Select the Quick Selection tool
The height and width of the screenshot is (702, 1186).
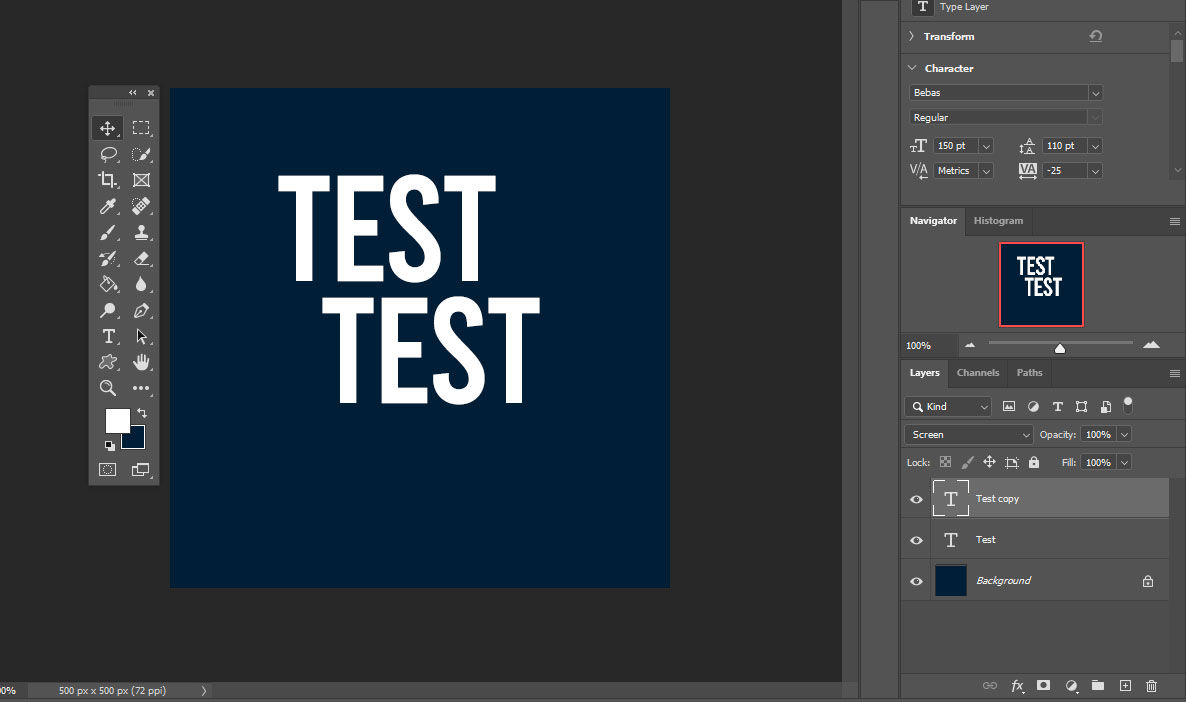click(141, 154)
